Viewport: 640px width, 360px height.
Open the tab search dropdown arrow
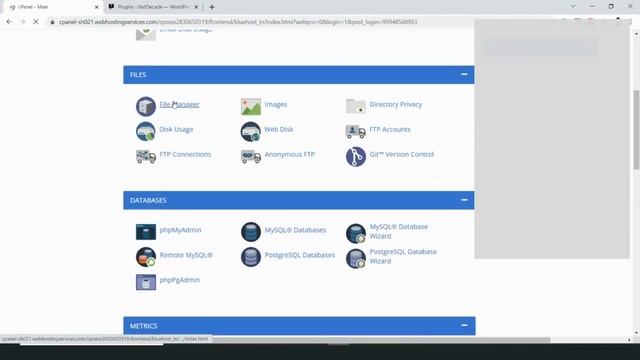pos(573,7)
